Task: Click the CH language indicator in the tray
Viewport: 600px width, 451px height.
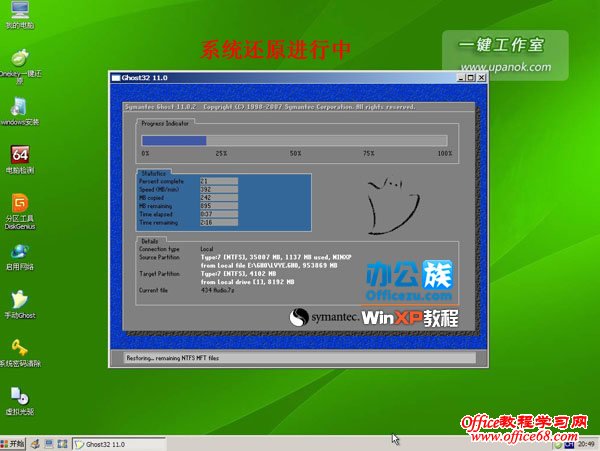Action: point(569,445)
